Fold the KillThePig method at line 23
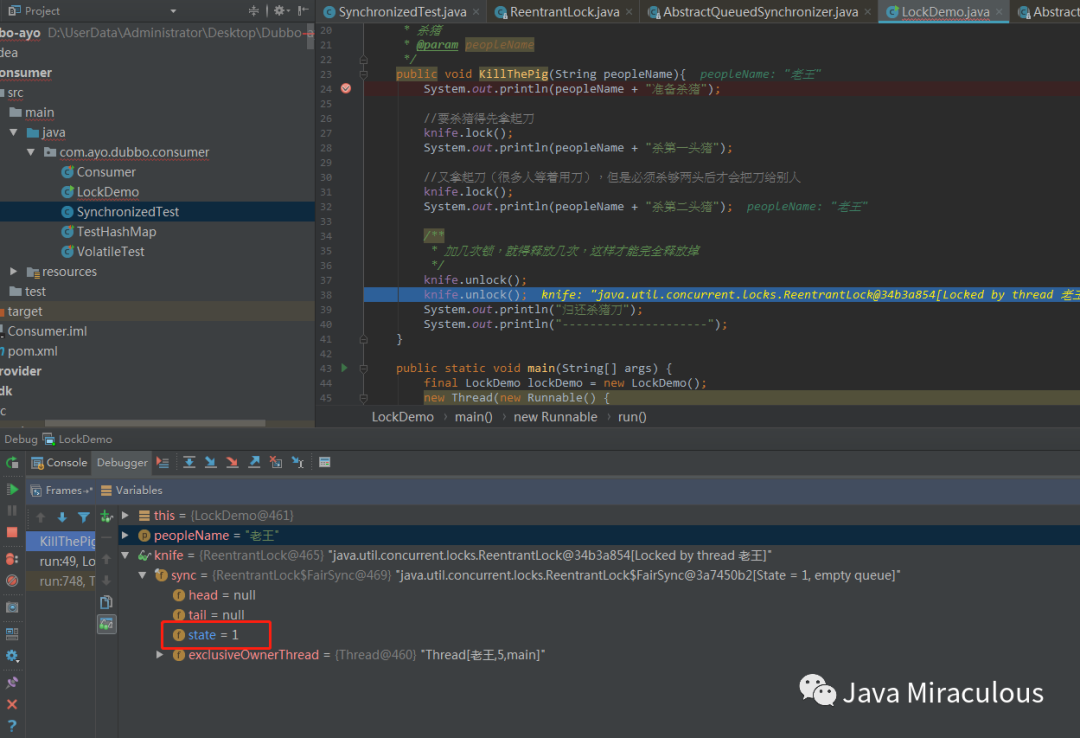 coord(364,74)
